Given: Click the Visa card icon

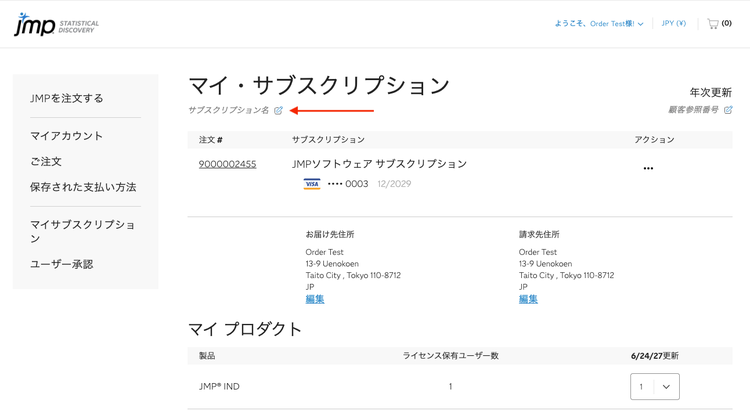Looking at the screenshot, I should 312,184.
